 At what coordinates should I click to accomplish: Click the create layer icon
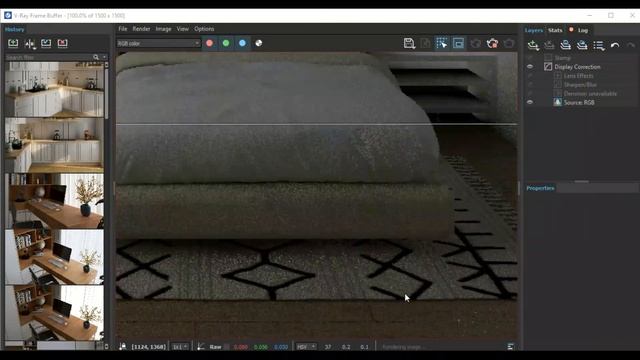(x=533, y=45)
